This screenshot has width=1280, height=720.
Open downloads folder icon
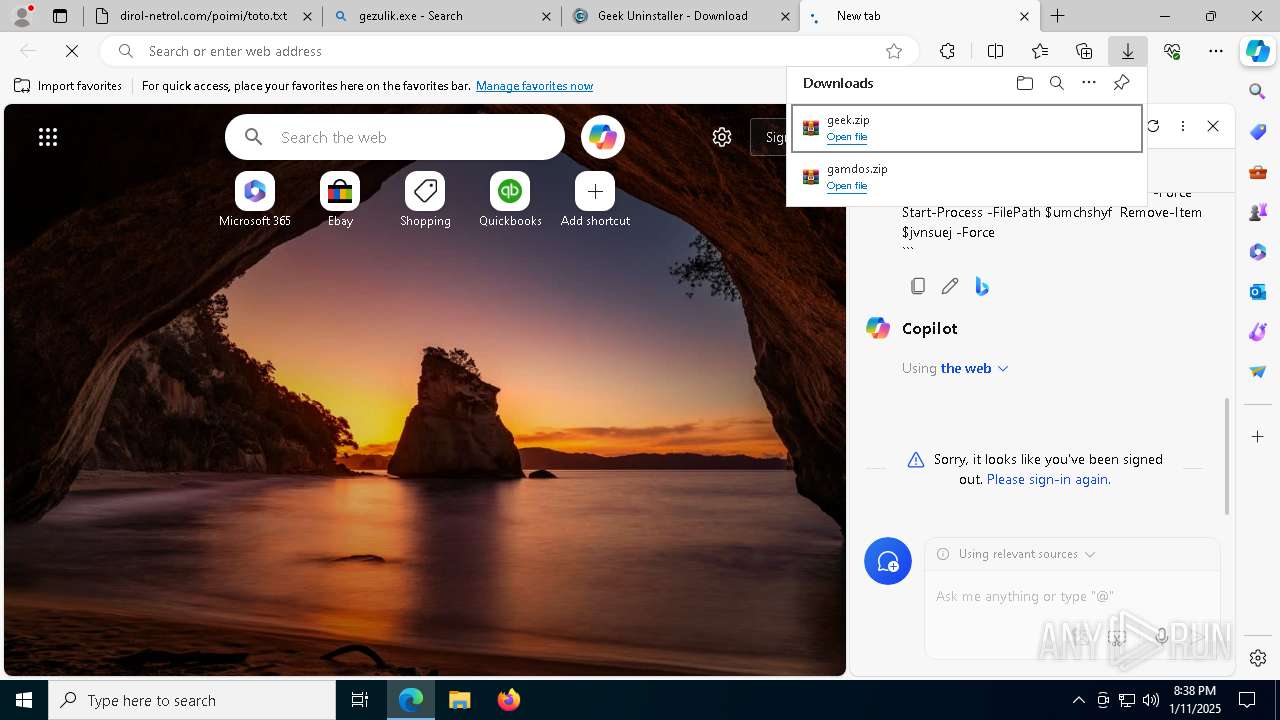[1024, 83]
